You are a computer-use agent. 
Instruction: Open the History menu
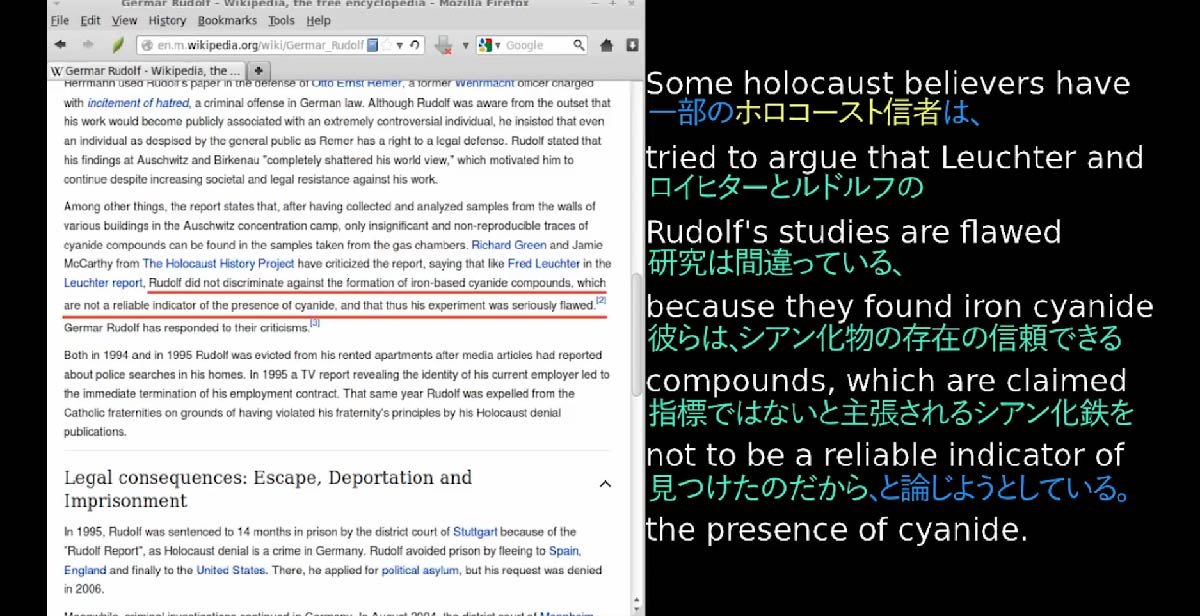point(167,20)
